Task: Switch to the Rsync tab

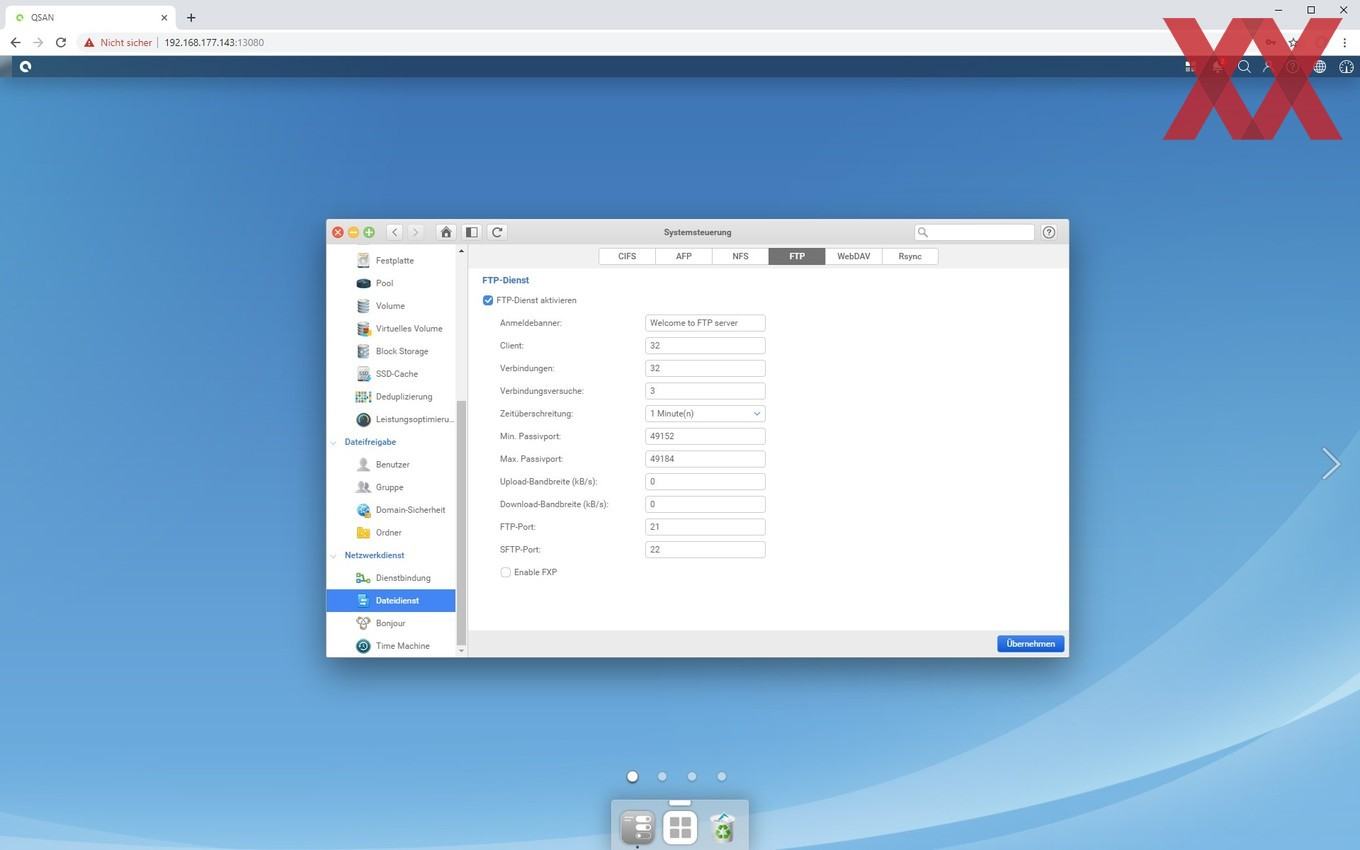Action: [910, 256]
